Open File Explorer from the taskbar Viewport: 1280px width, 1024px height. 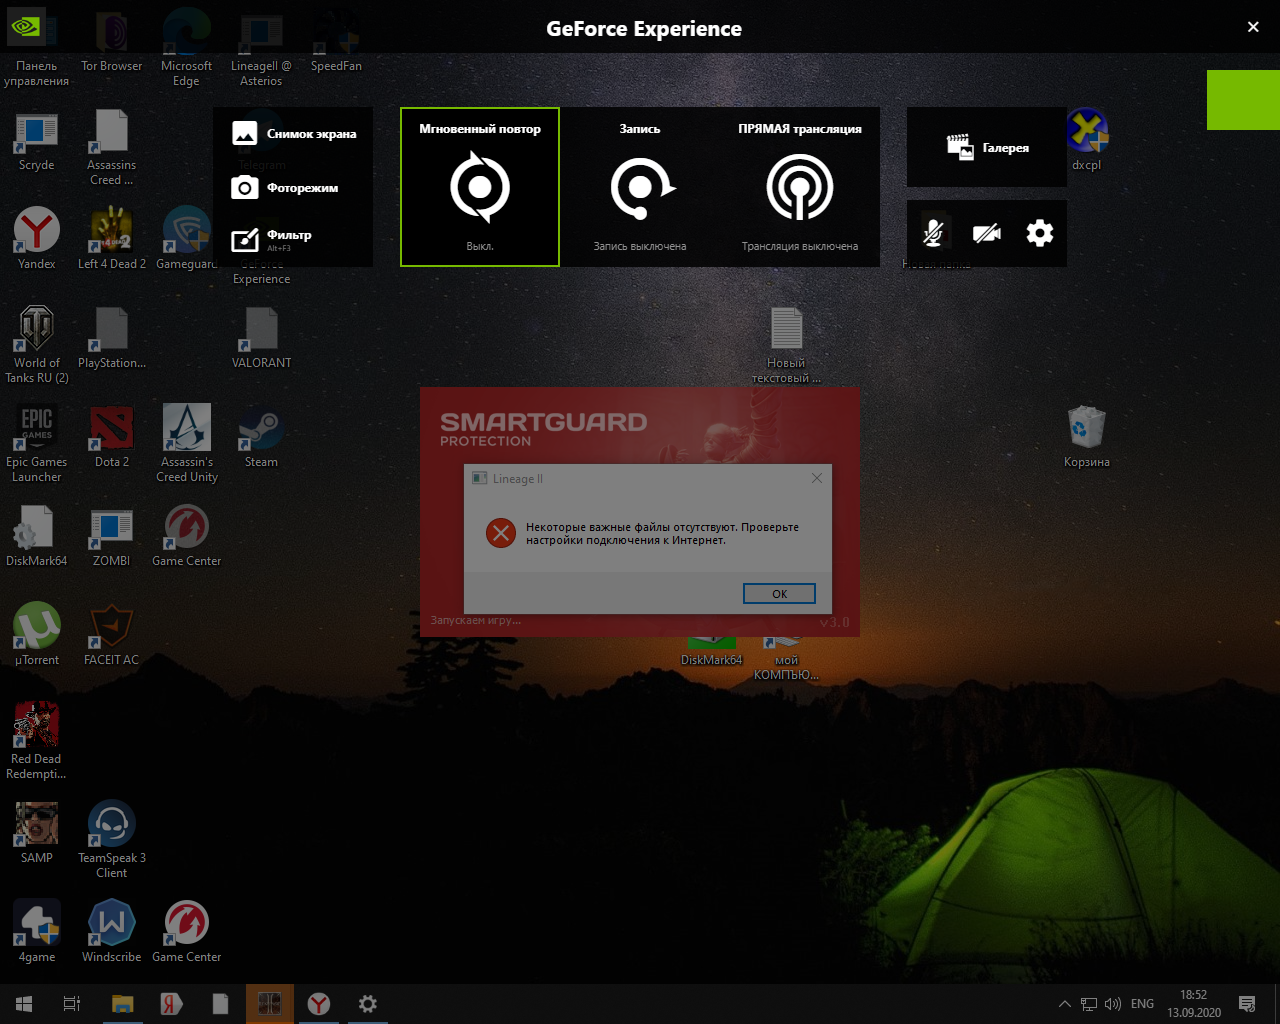pyautogui.click(x=122, y=1004)
